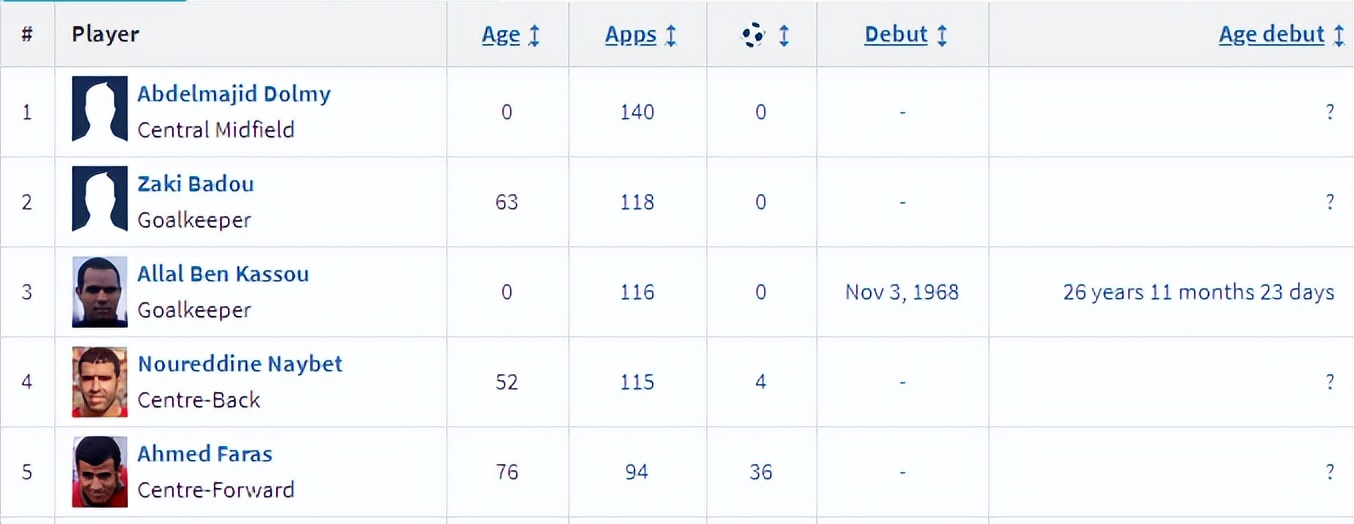This screenshot has height=524, width=1354.
Task: View Ahmed Faras's player page link
Action: pyautogui.click(x=205, y=454)
